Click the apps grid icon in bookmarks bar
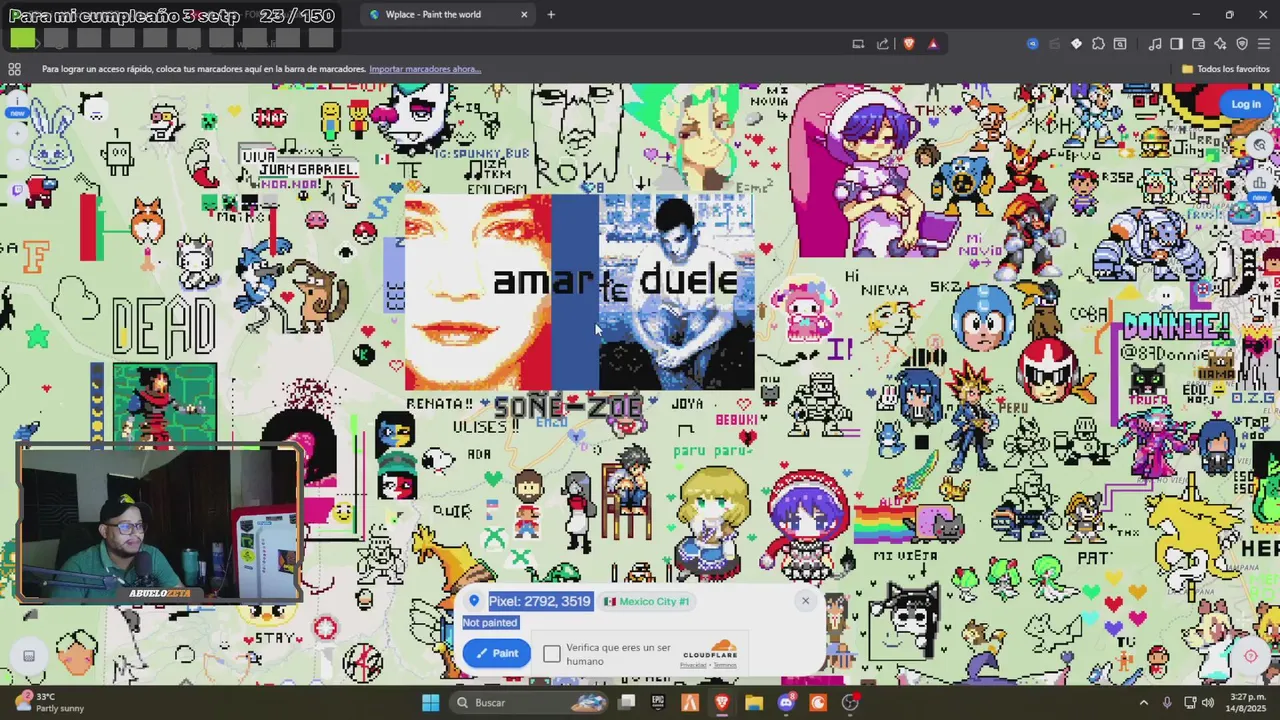1280x720 pixels. tap(14, 69)
